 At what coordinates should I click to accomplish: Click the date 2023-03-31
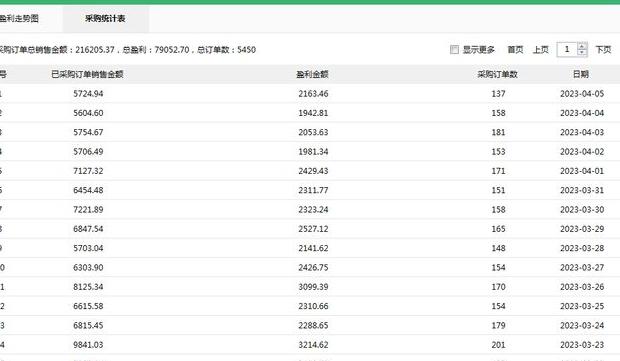pyautogui.click(x=582, y=191)
